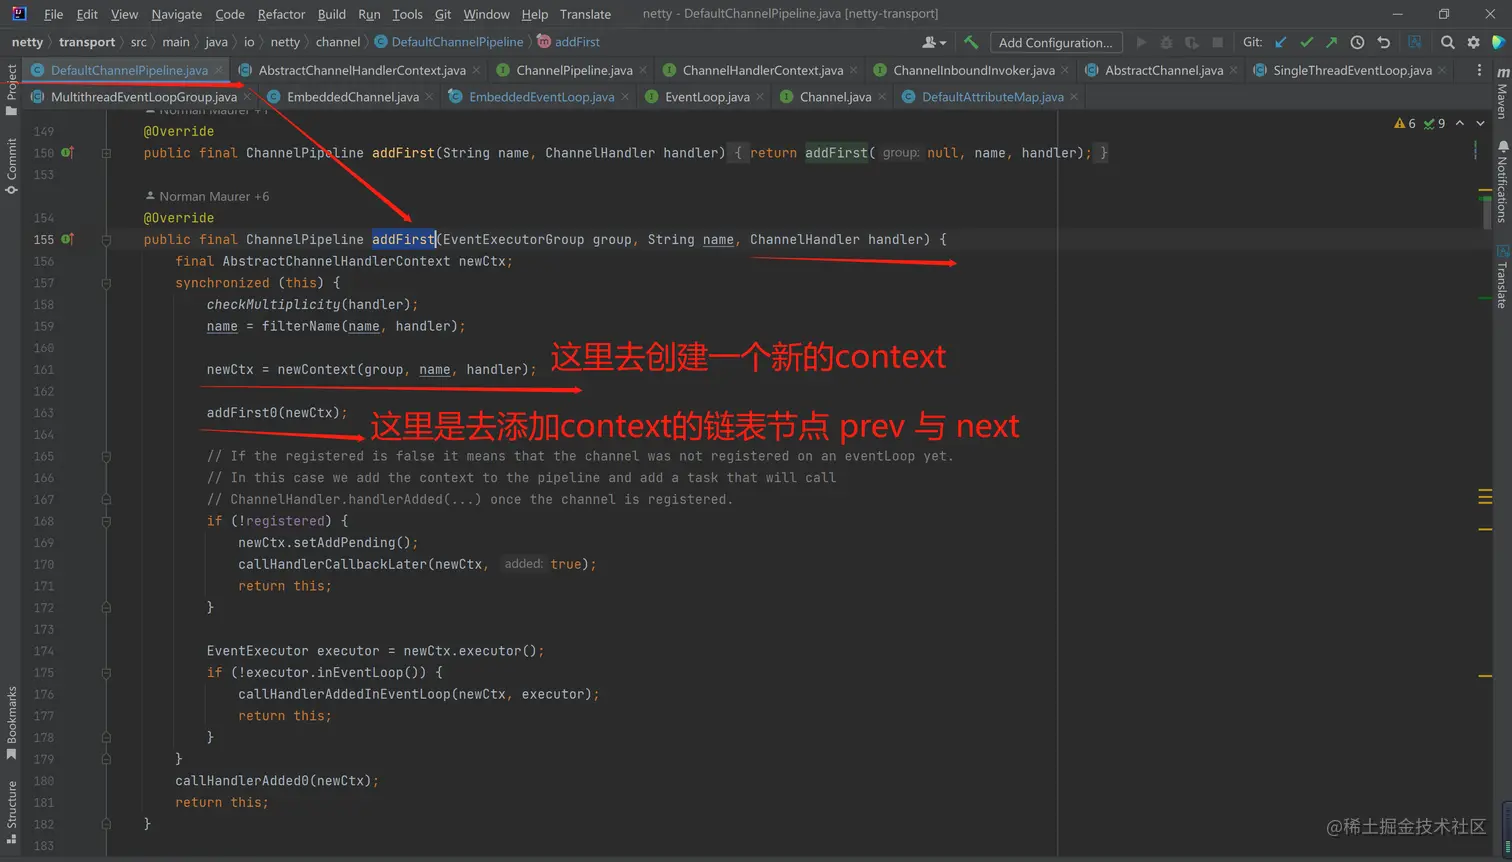Viewport: 1512px width, 862px height.
Task: Collapse the if registered block at line 168
Action: coord(106,521)
